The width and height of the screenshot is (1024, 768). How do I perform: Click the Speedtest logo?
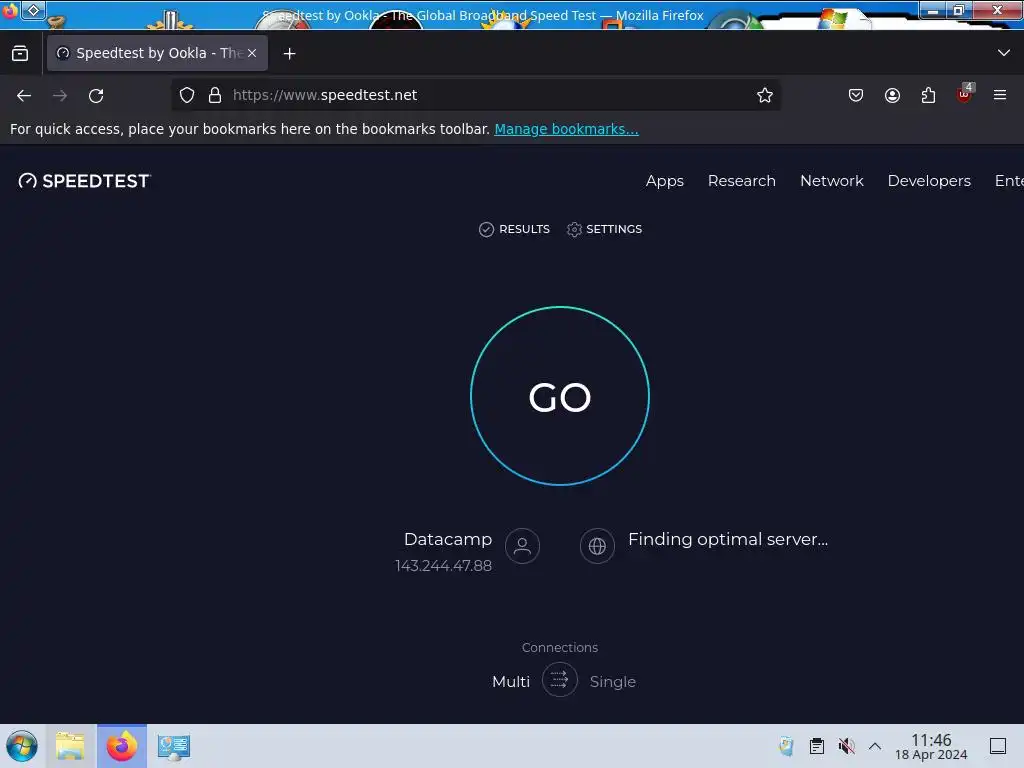pos(85,181)
